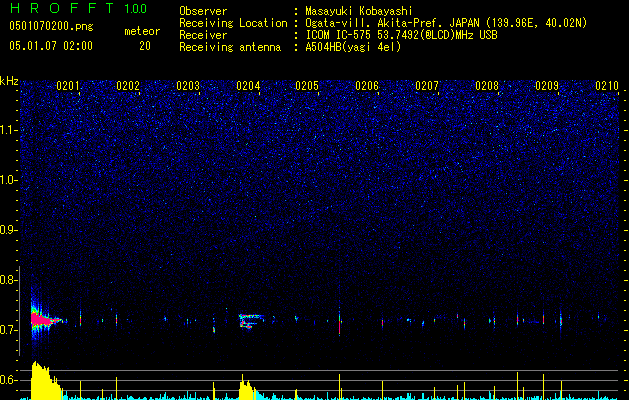Click the 0.7 kHz frequency label

(x=9, y=330)
